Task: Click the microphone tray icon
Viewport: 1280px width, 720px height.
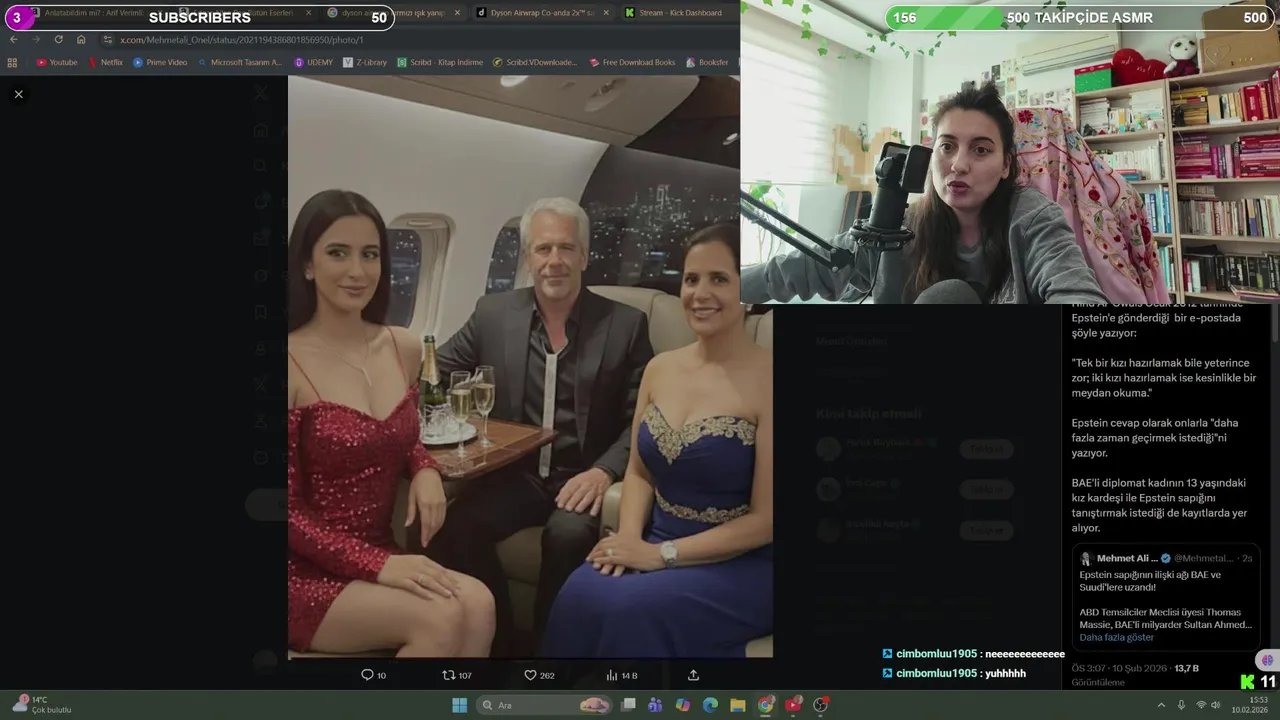Action: click(x=1181, y=705)
